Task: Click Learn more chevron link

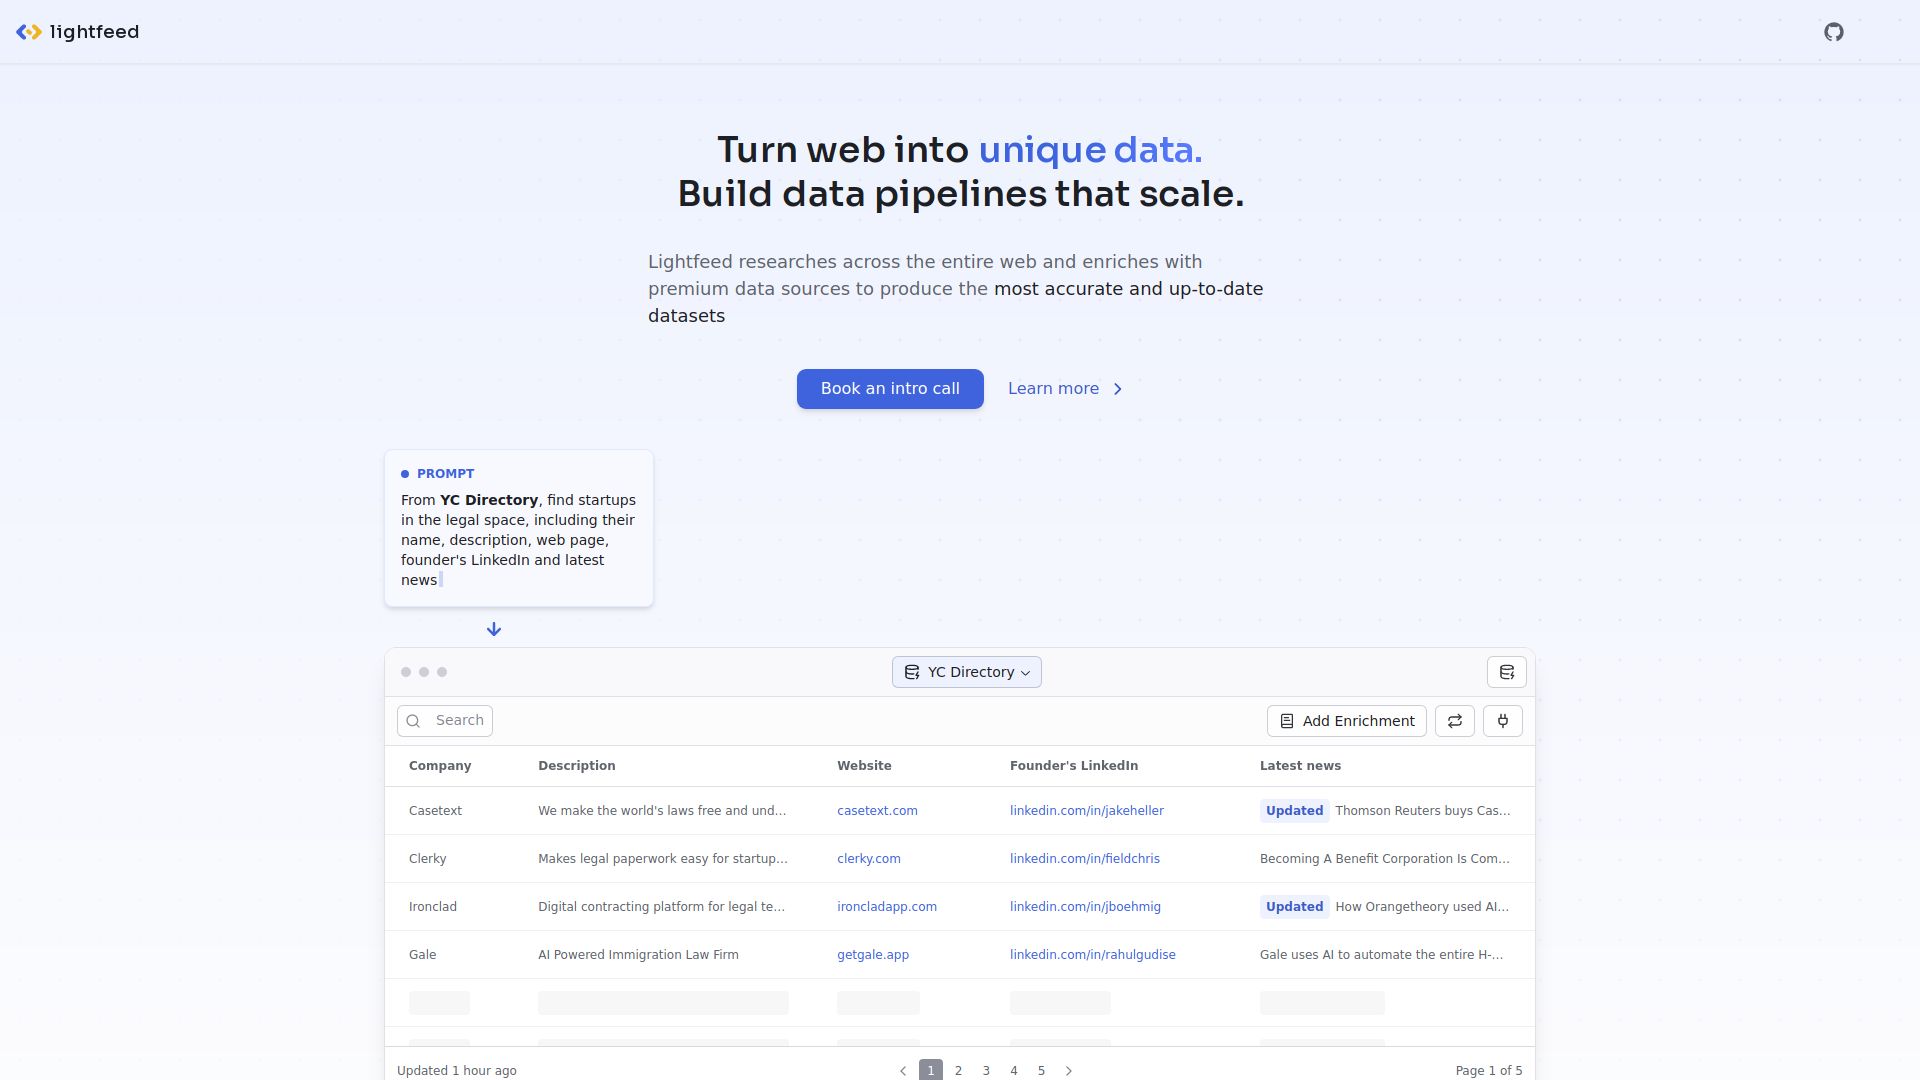Action: coord(1065,389)
